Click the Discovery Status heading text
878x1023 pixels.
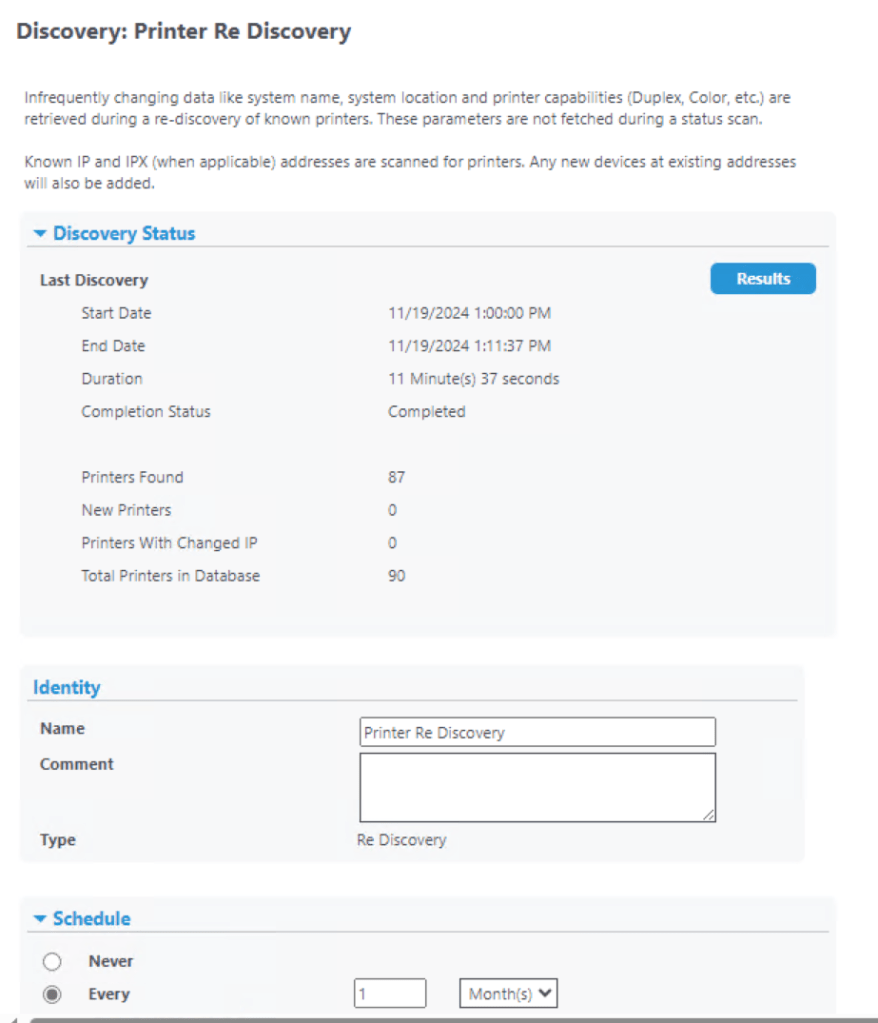pyautogui.click(x=124, y=233)
